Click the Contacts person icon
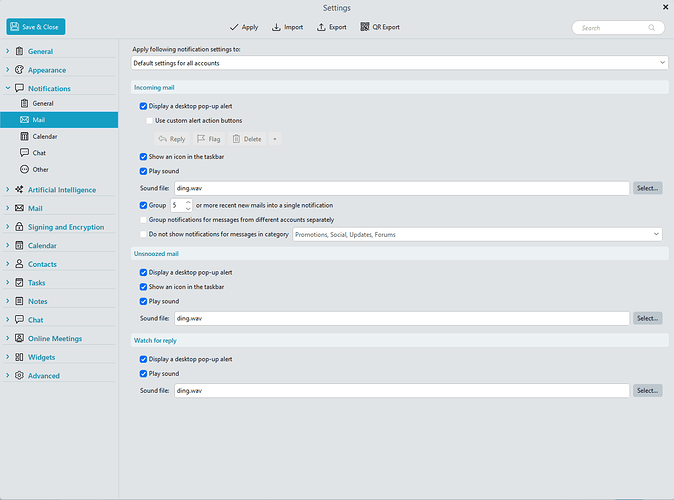 click(x=19, y=264)
